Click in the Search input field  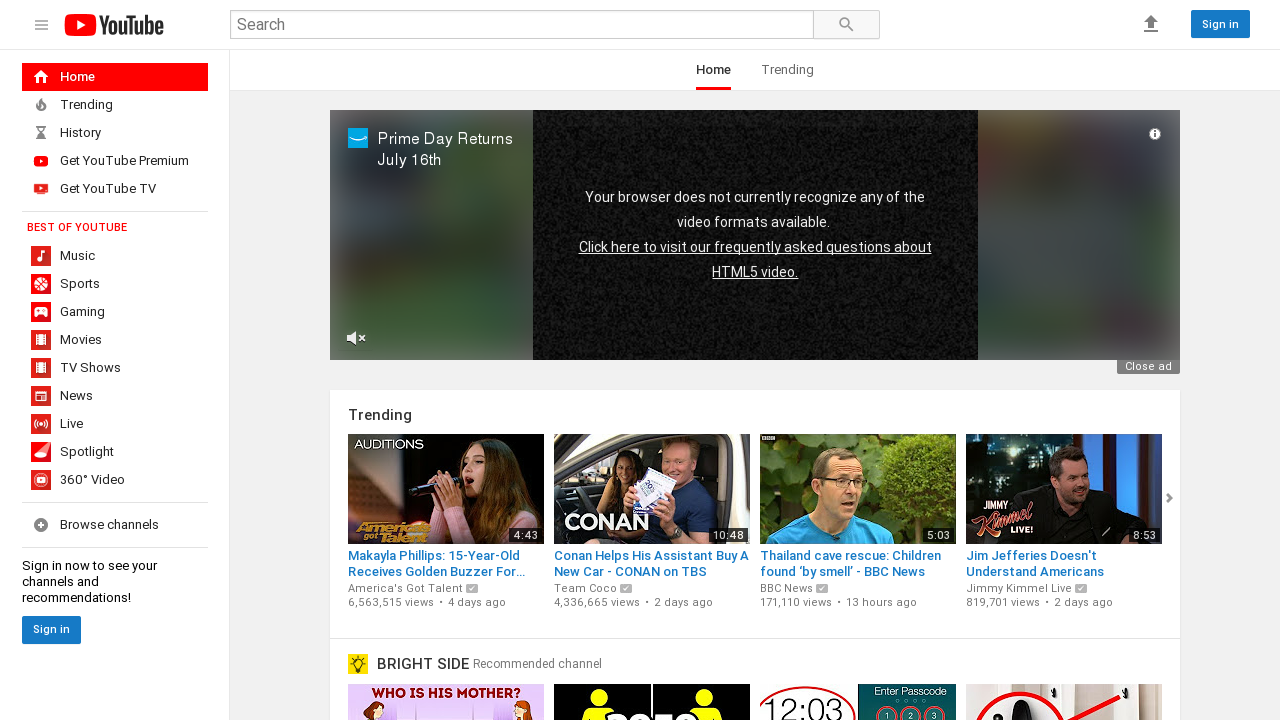(x=522, y=25)
